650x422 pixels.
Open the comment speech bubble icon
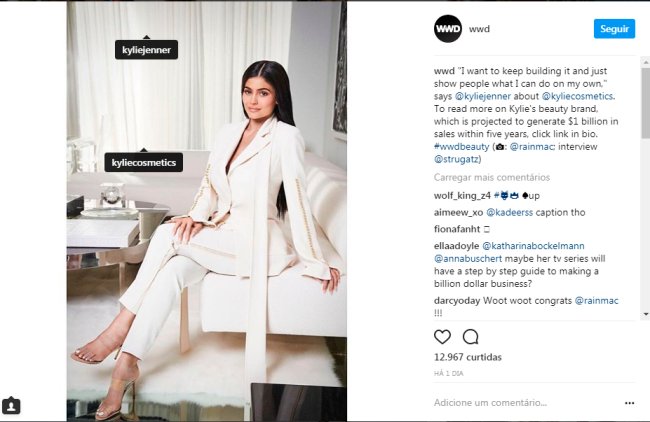[x=471, y=337]
